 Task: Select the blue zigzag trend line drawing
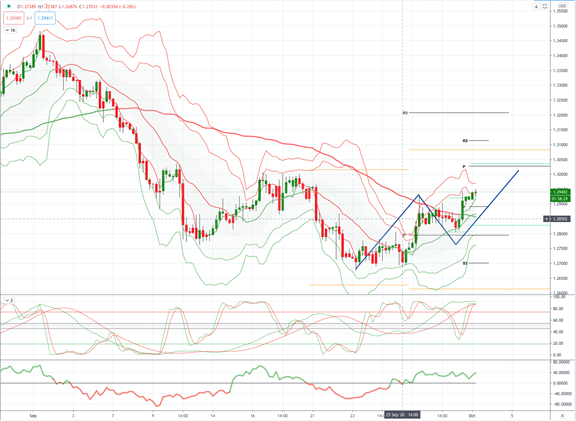point(437,219)
